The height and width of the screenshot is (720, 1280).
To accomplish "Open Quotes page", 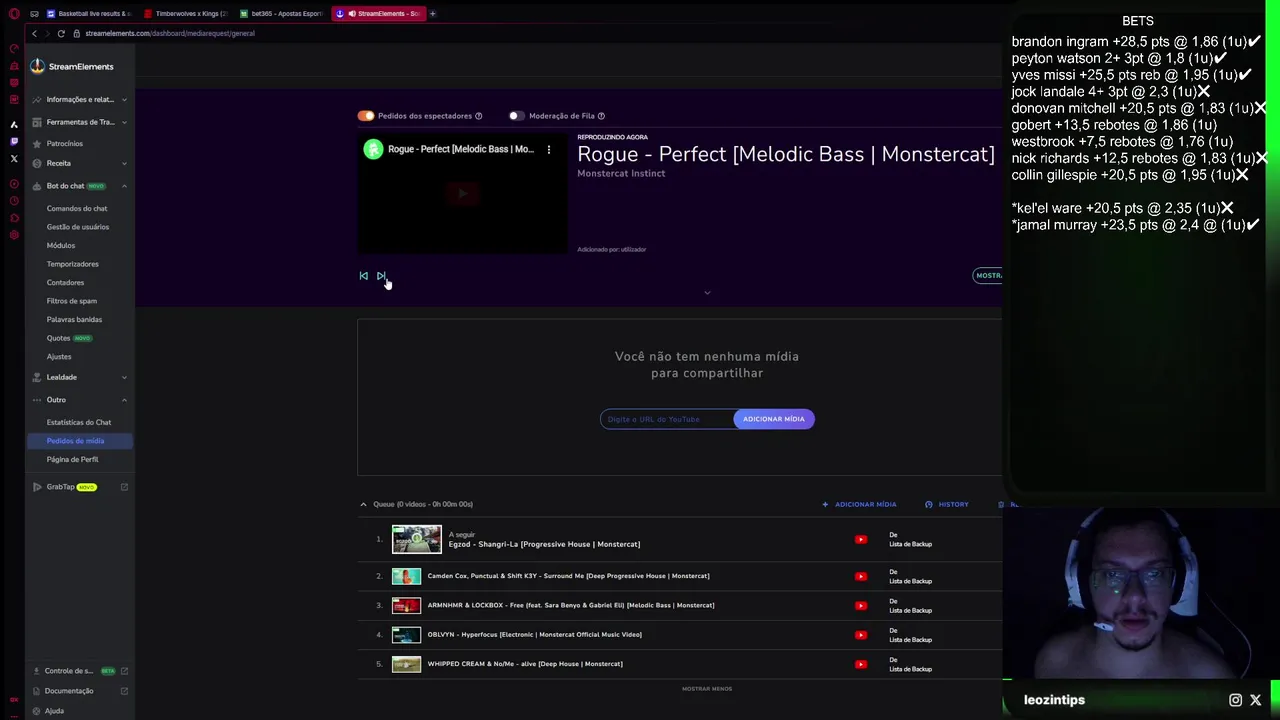I will (x=58, y=338).
